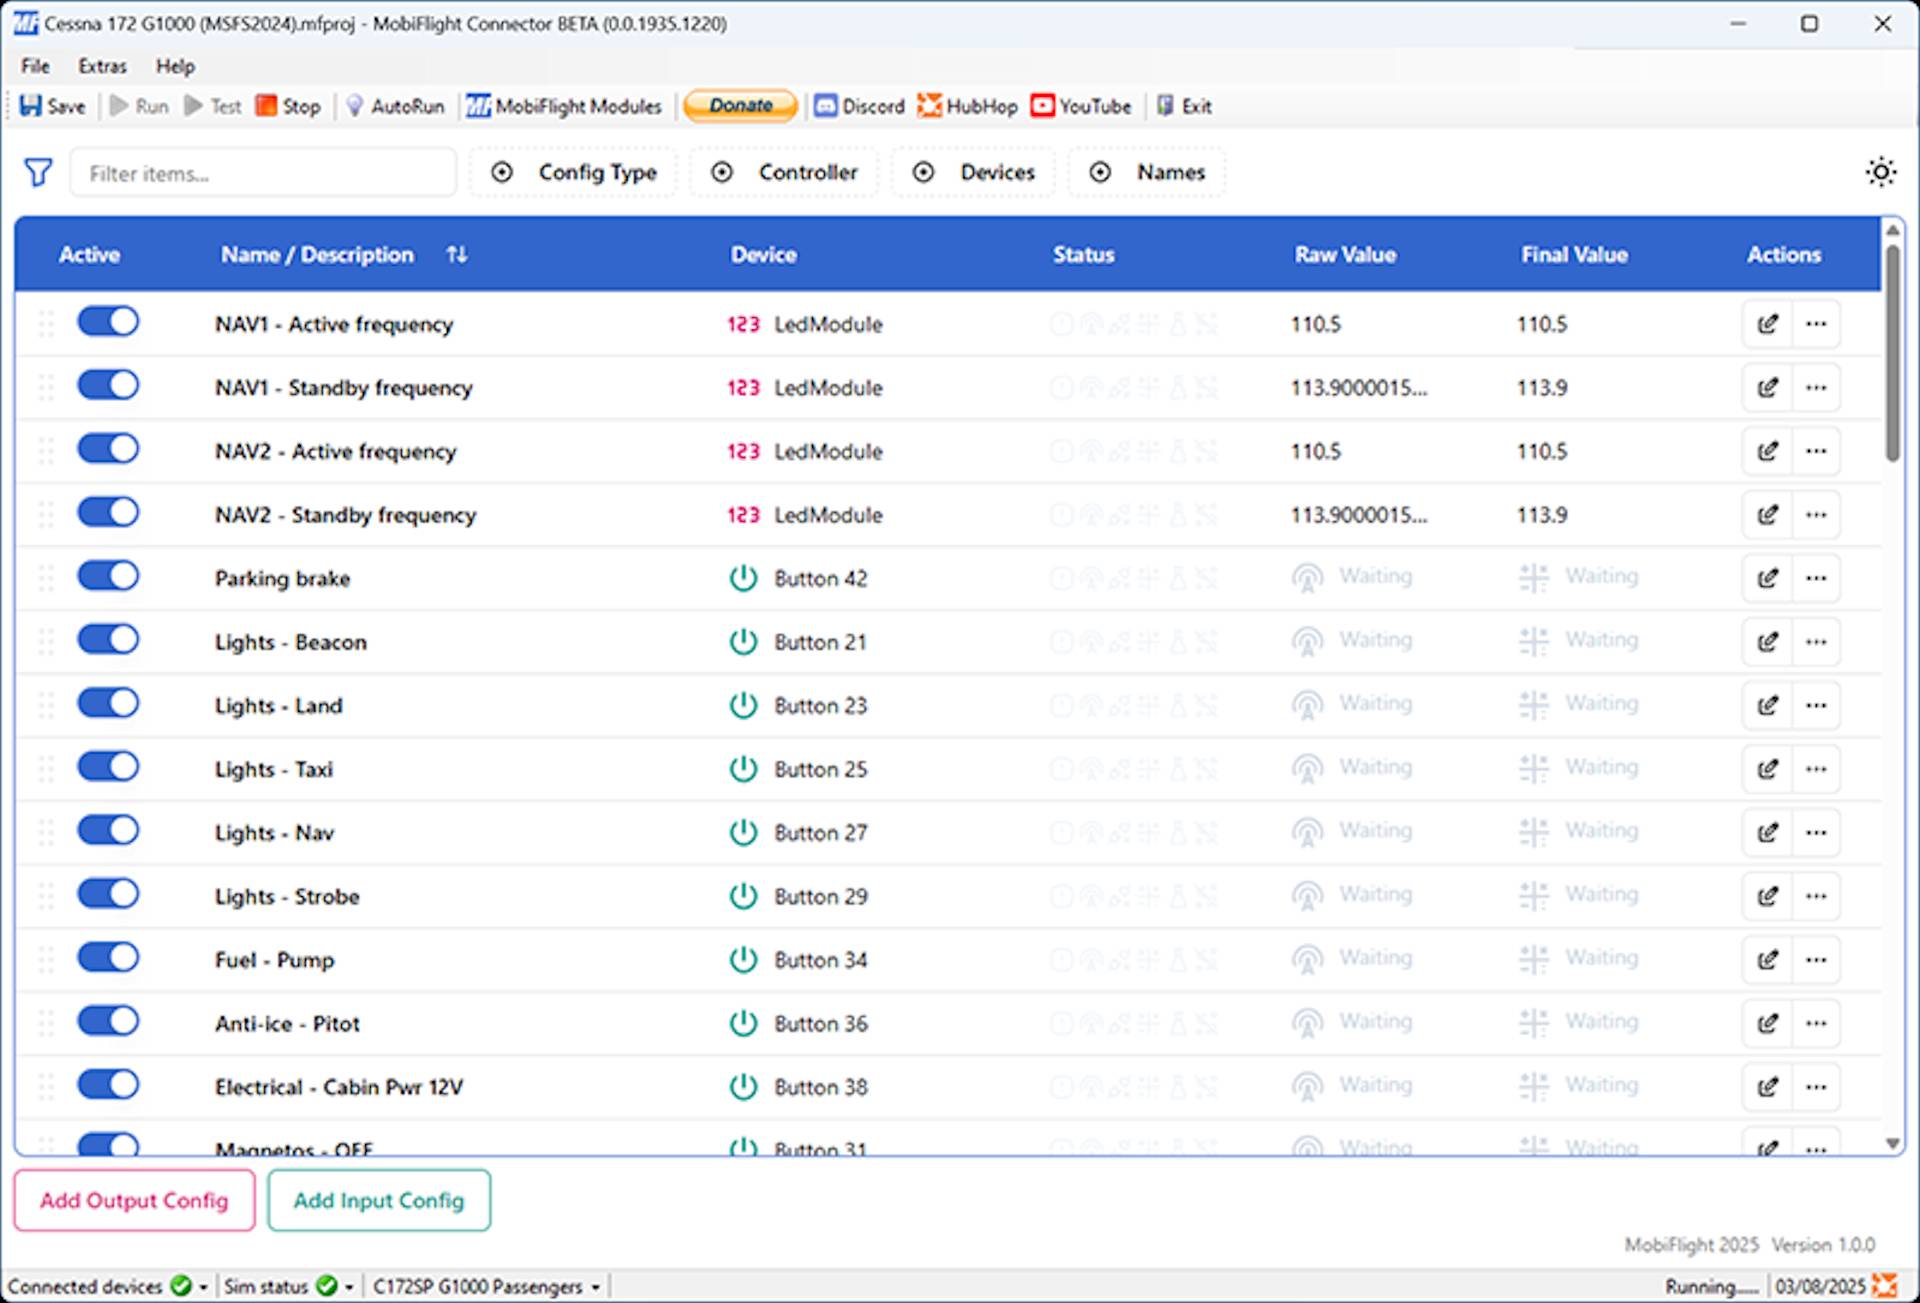
Task: Toggle off the Lights - Taxi config
Action: [x=108, y=767]
